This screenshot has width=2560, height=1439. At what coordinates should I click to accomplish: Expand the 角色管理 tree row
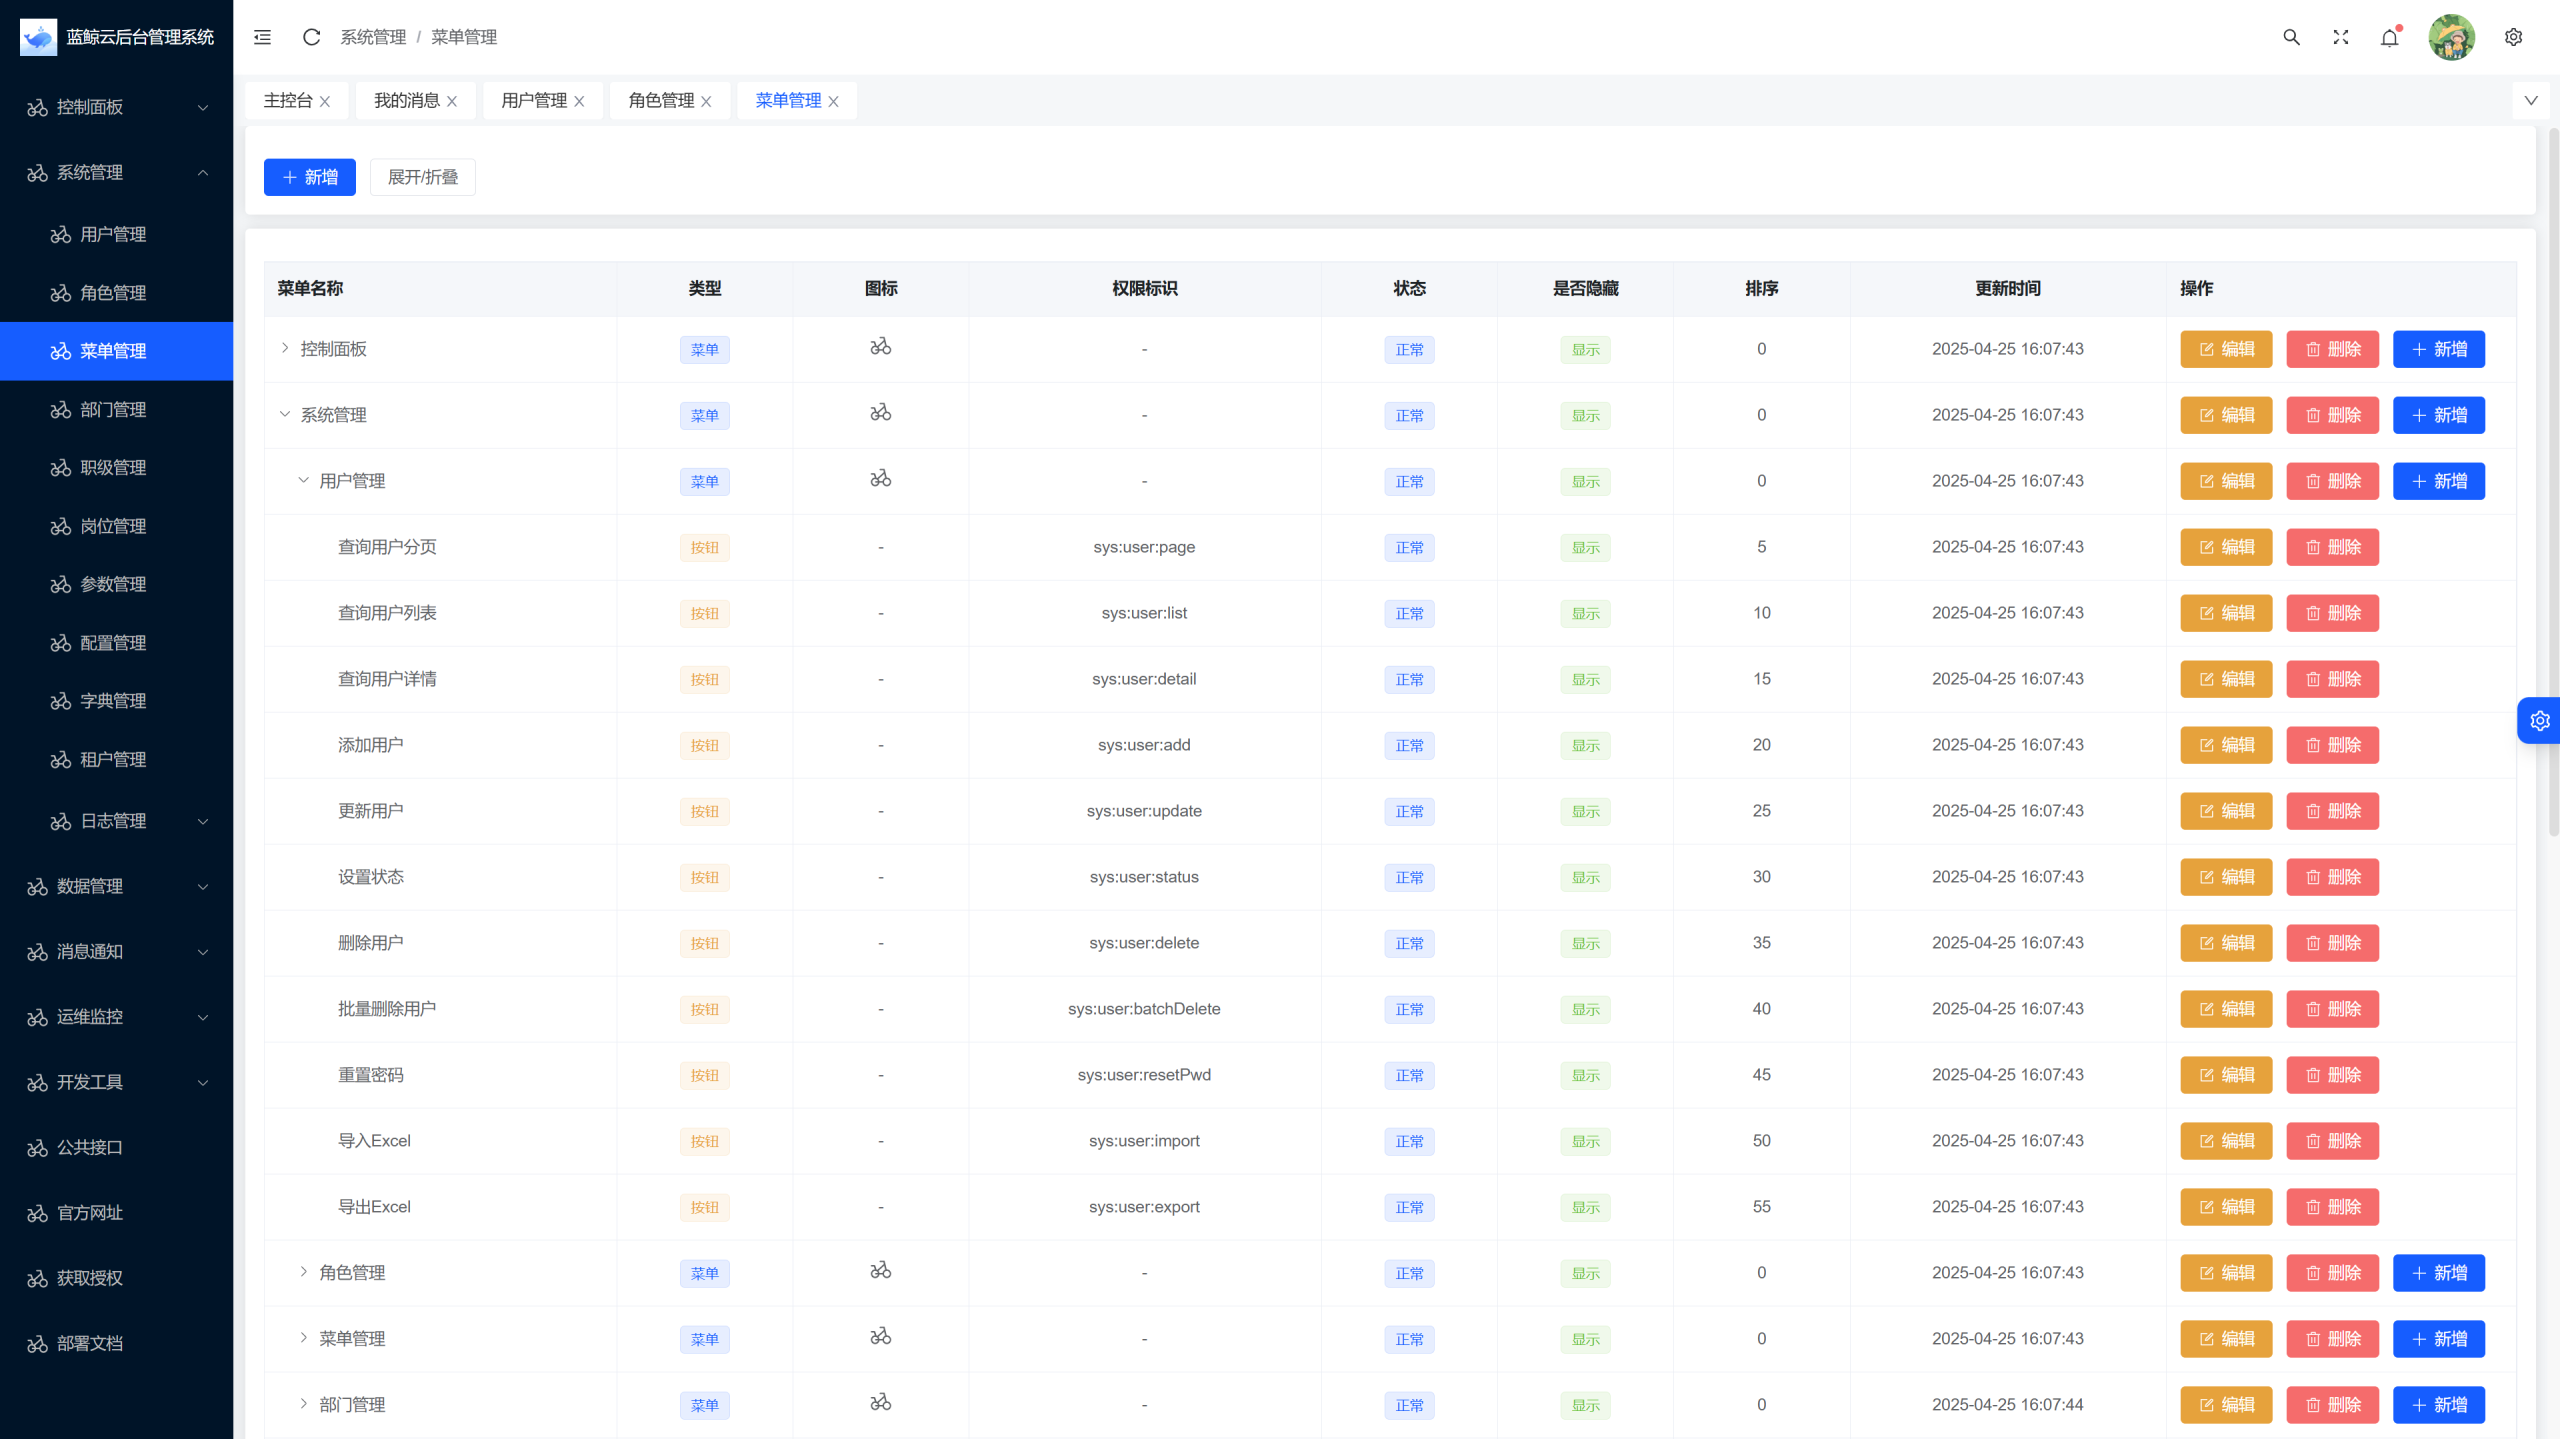pos(303,1272)
